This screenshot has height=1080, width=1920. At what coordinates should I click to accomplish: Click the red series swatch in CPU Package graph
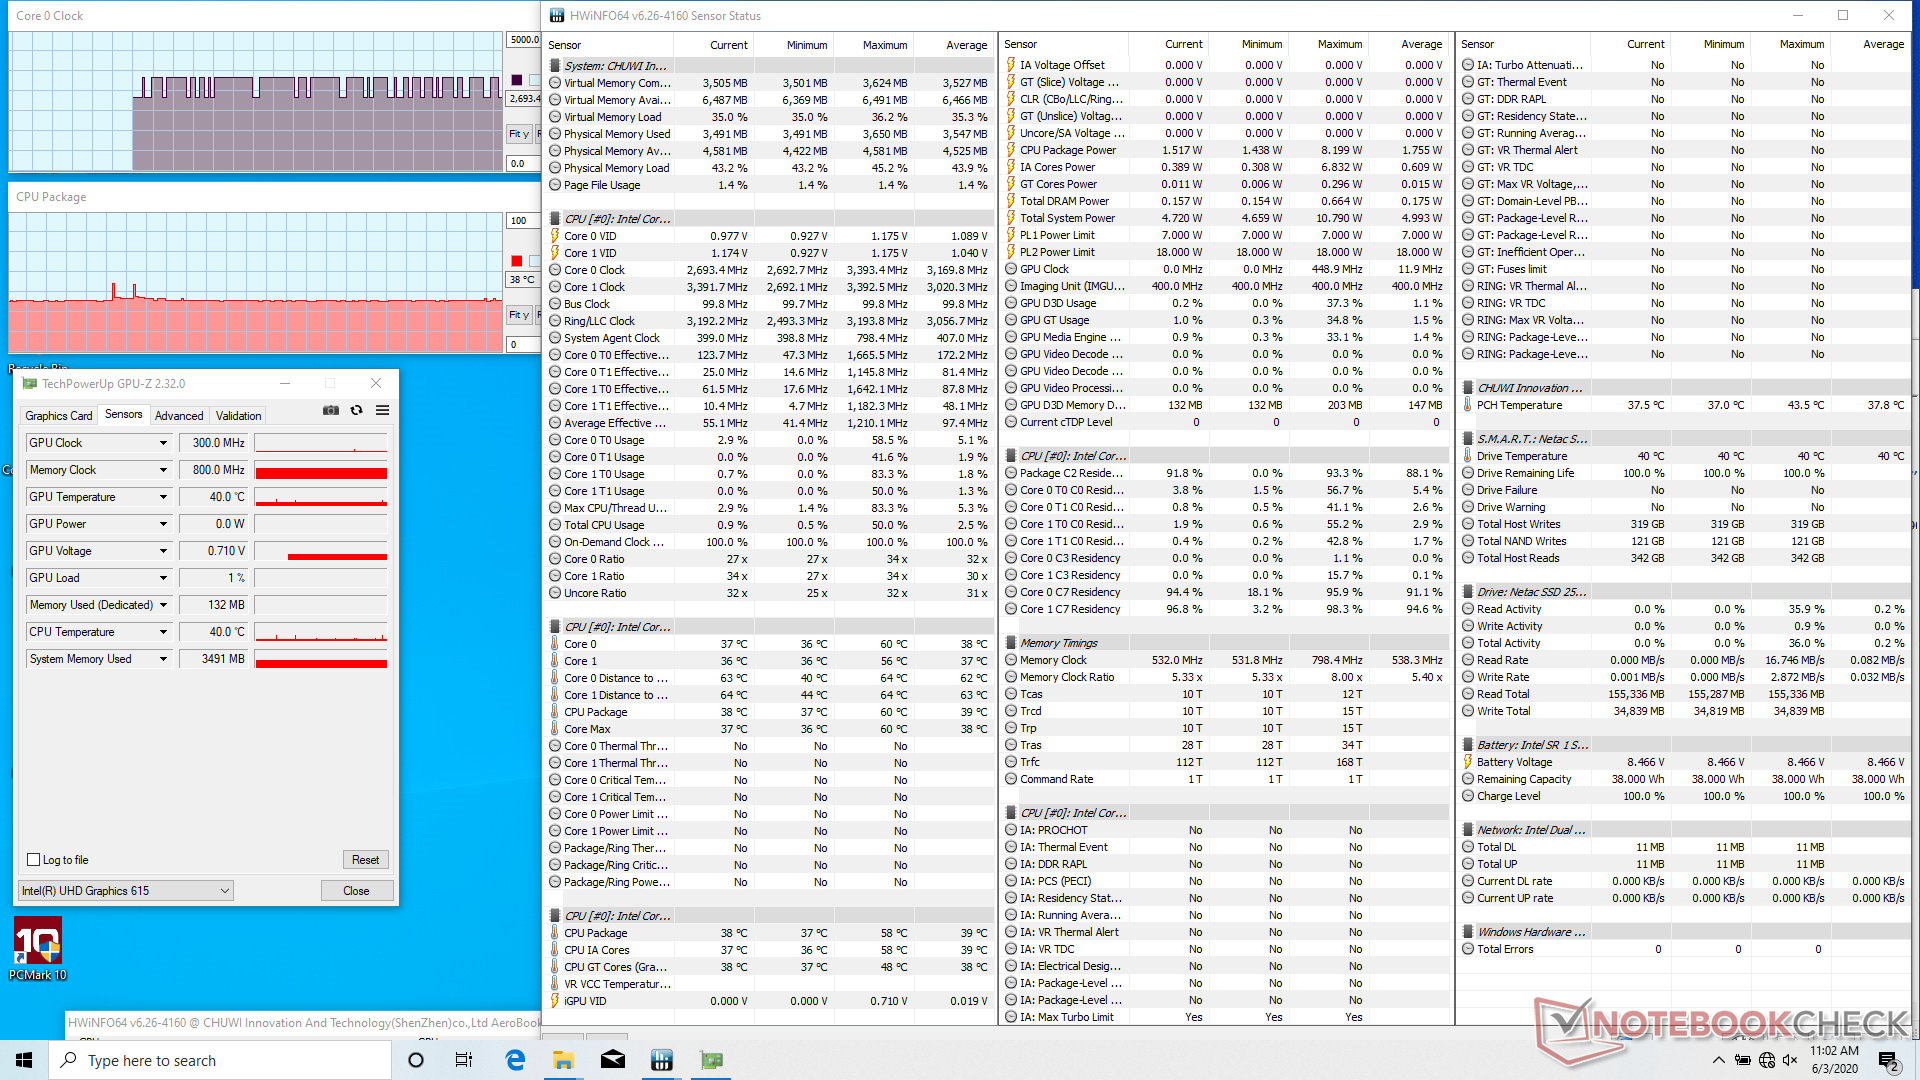pyautogui.click(x=517, y=261)
